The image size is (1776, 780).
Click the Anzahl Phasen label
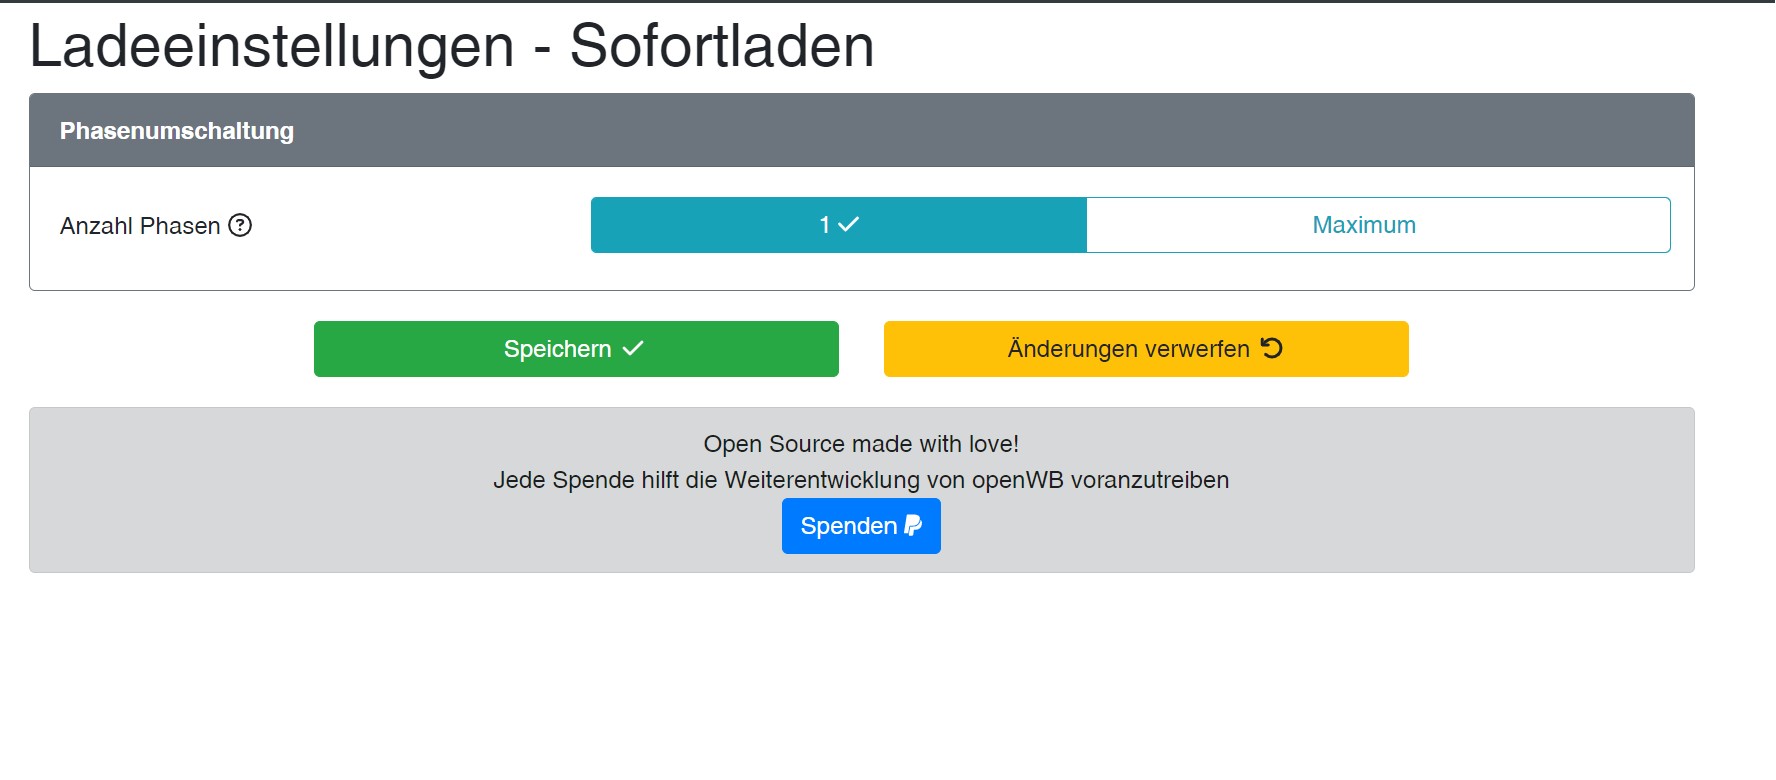click(140, 226)
